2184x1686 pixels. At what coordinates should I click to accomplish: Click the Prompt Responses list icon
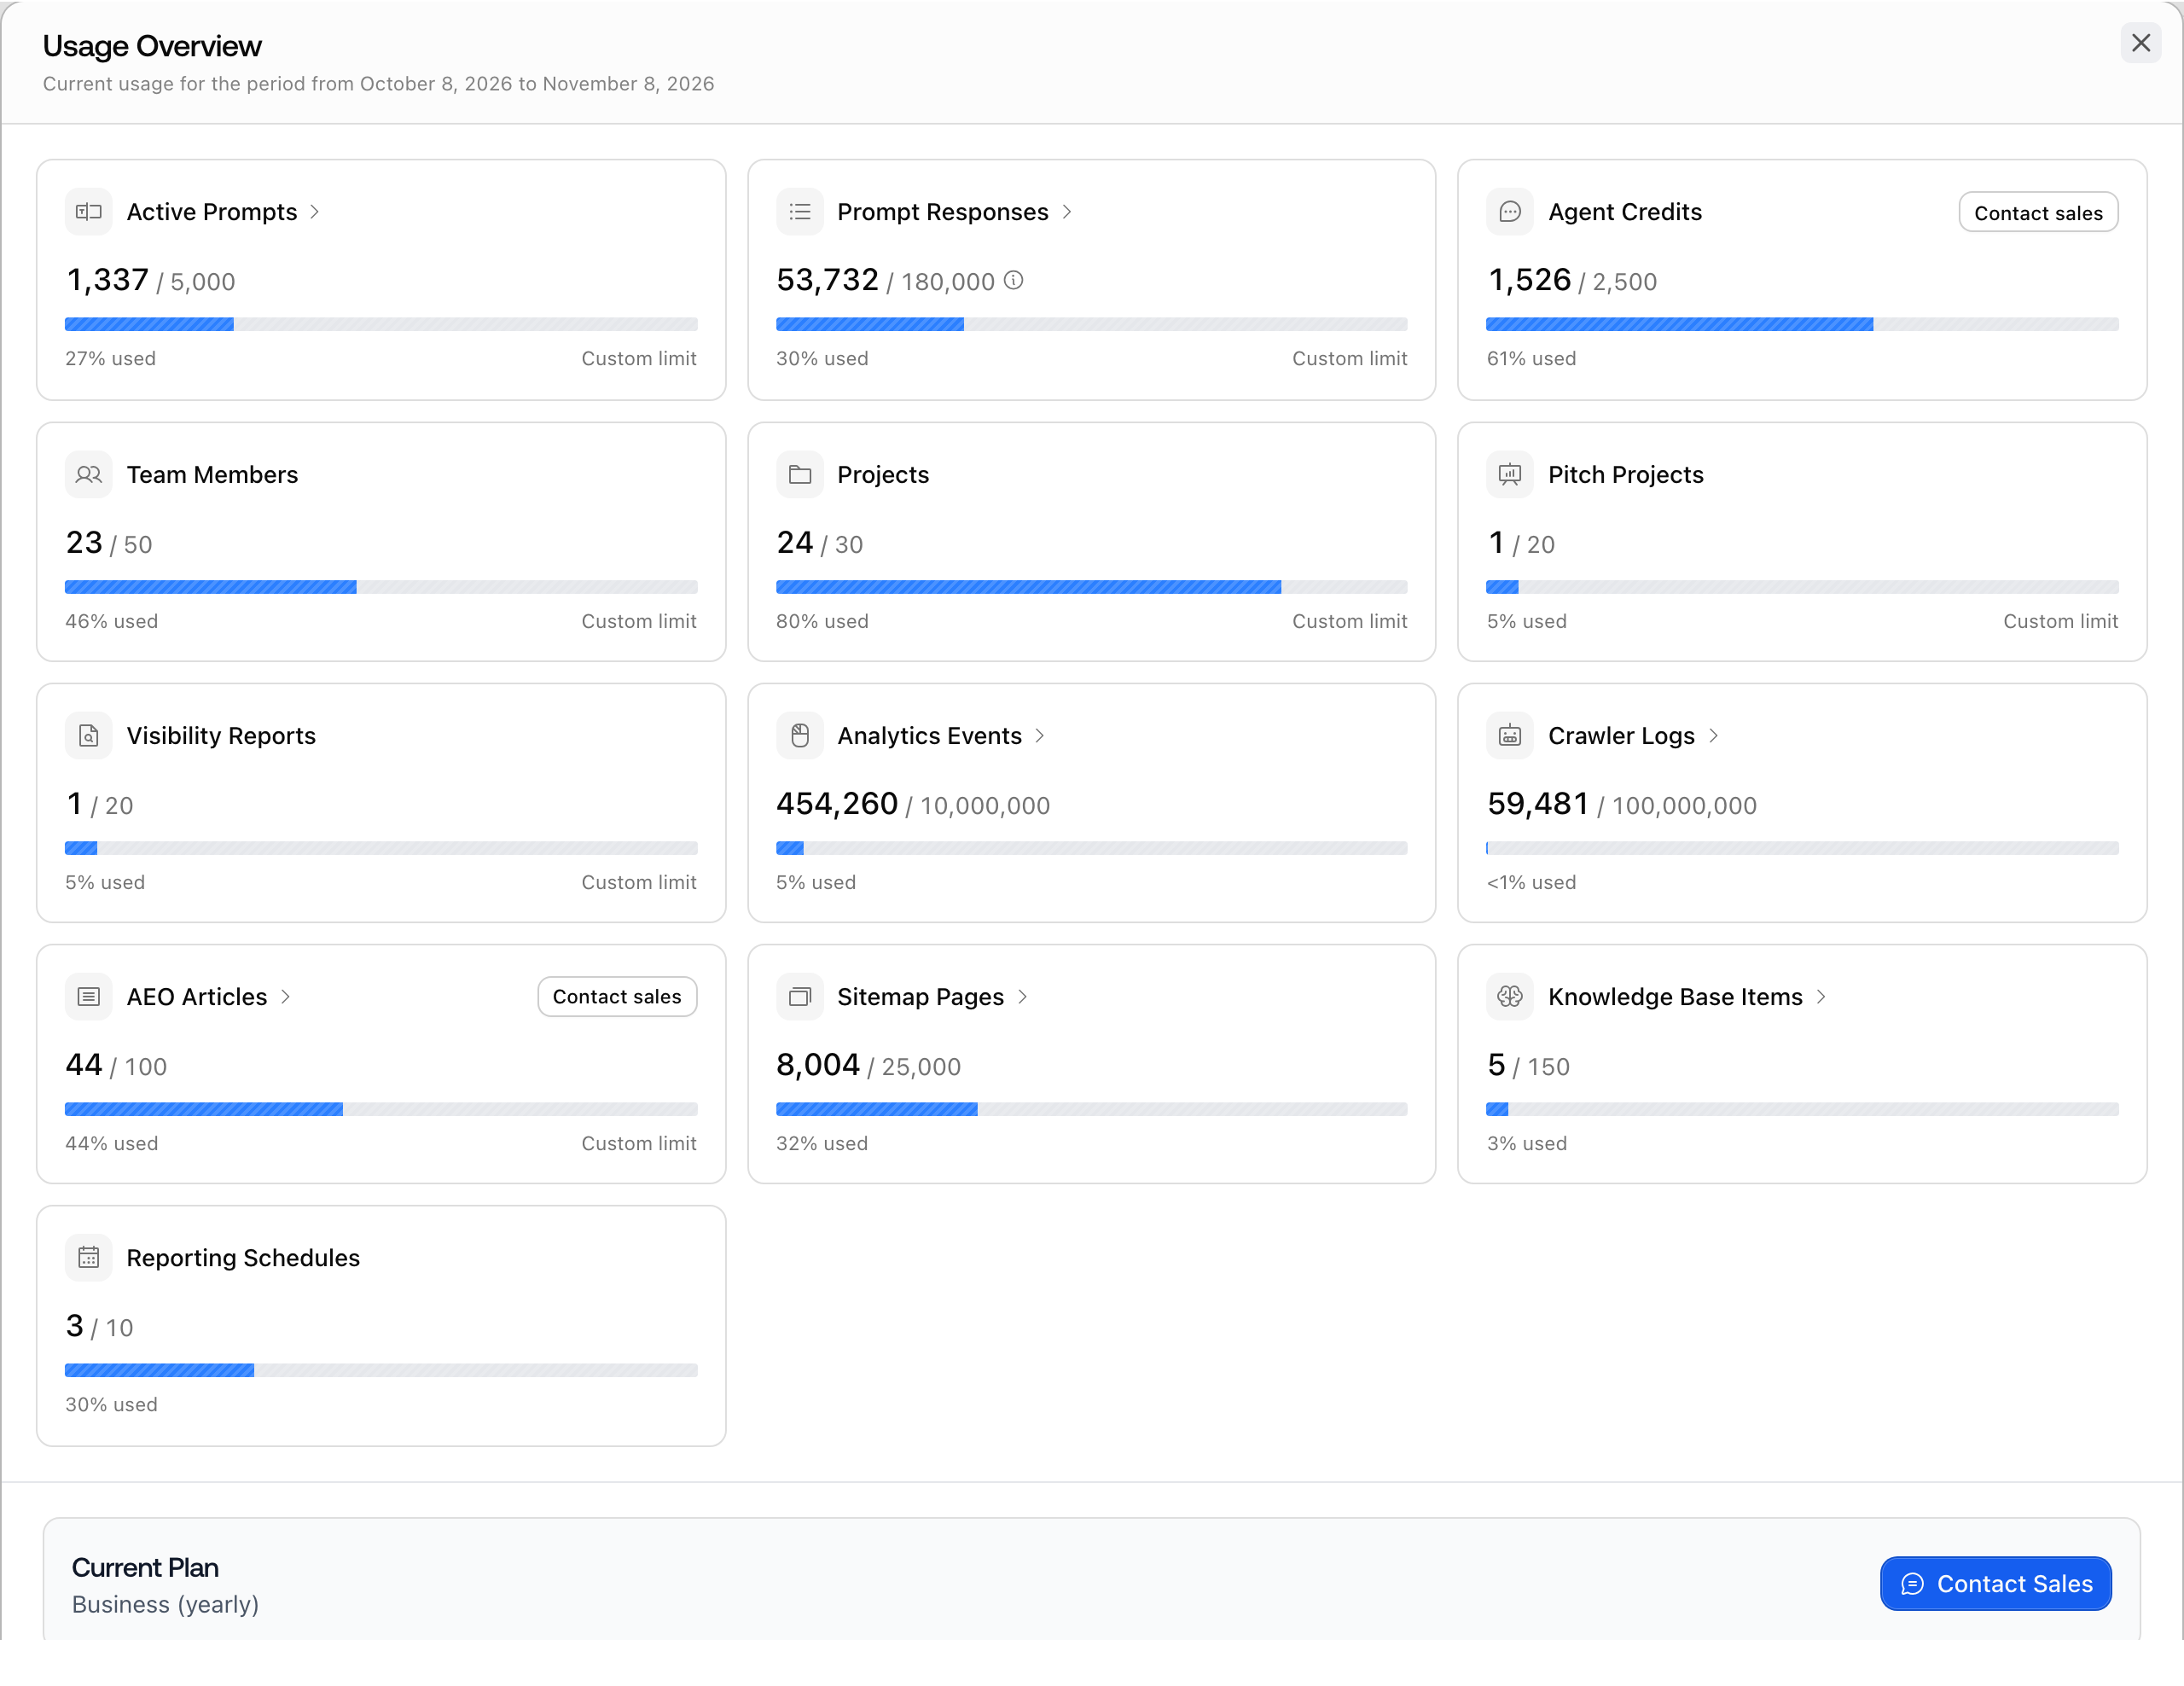[x=800, y=212]
